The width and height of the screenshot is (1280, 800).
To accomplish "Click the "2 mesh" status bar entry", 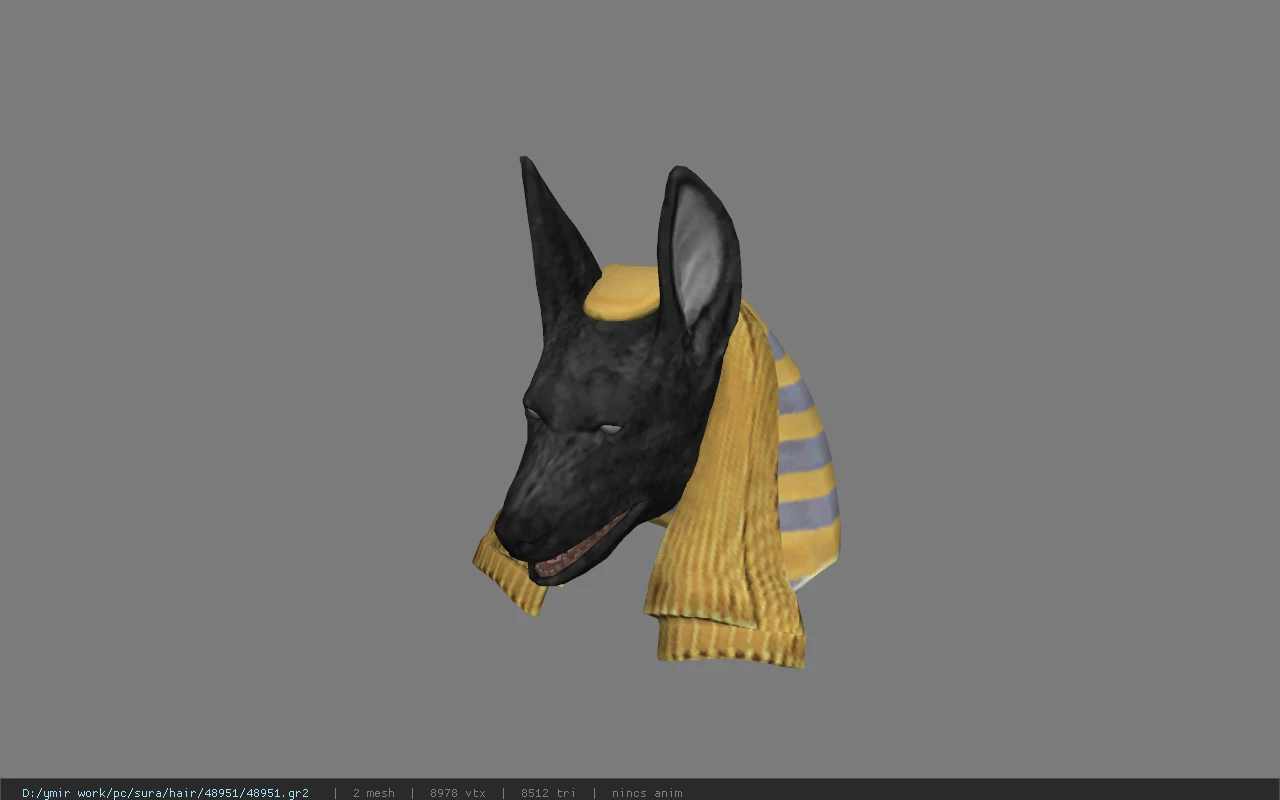I will 373,793.
